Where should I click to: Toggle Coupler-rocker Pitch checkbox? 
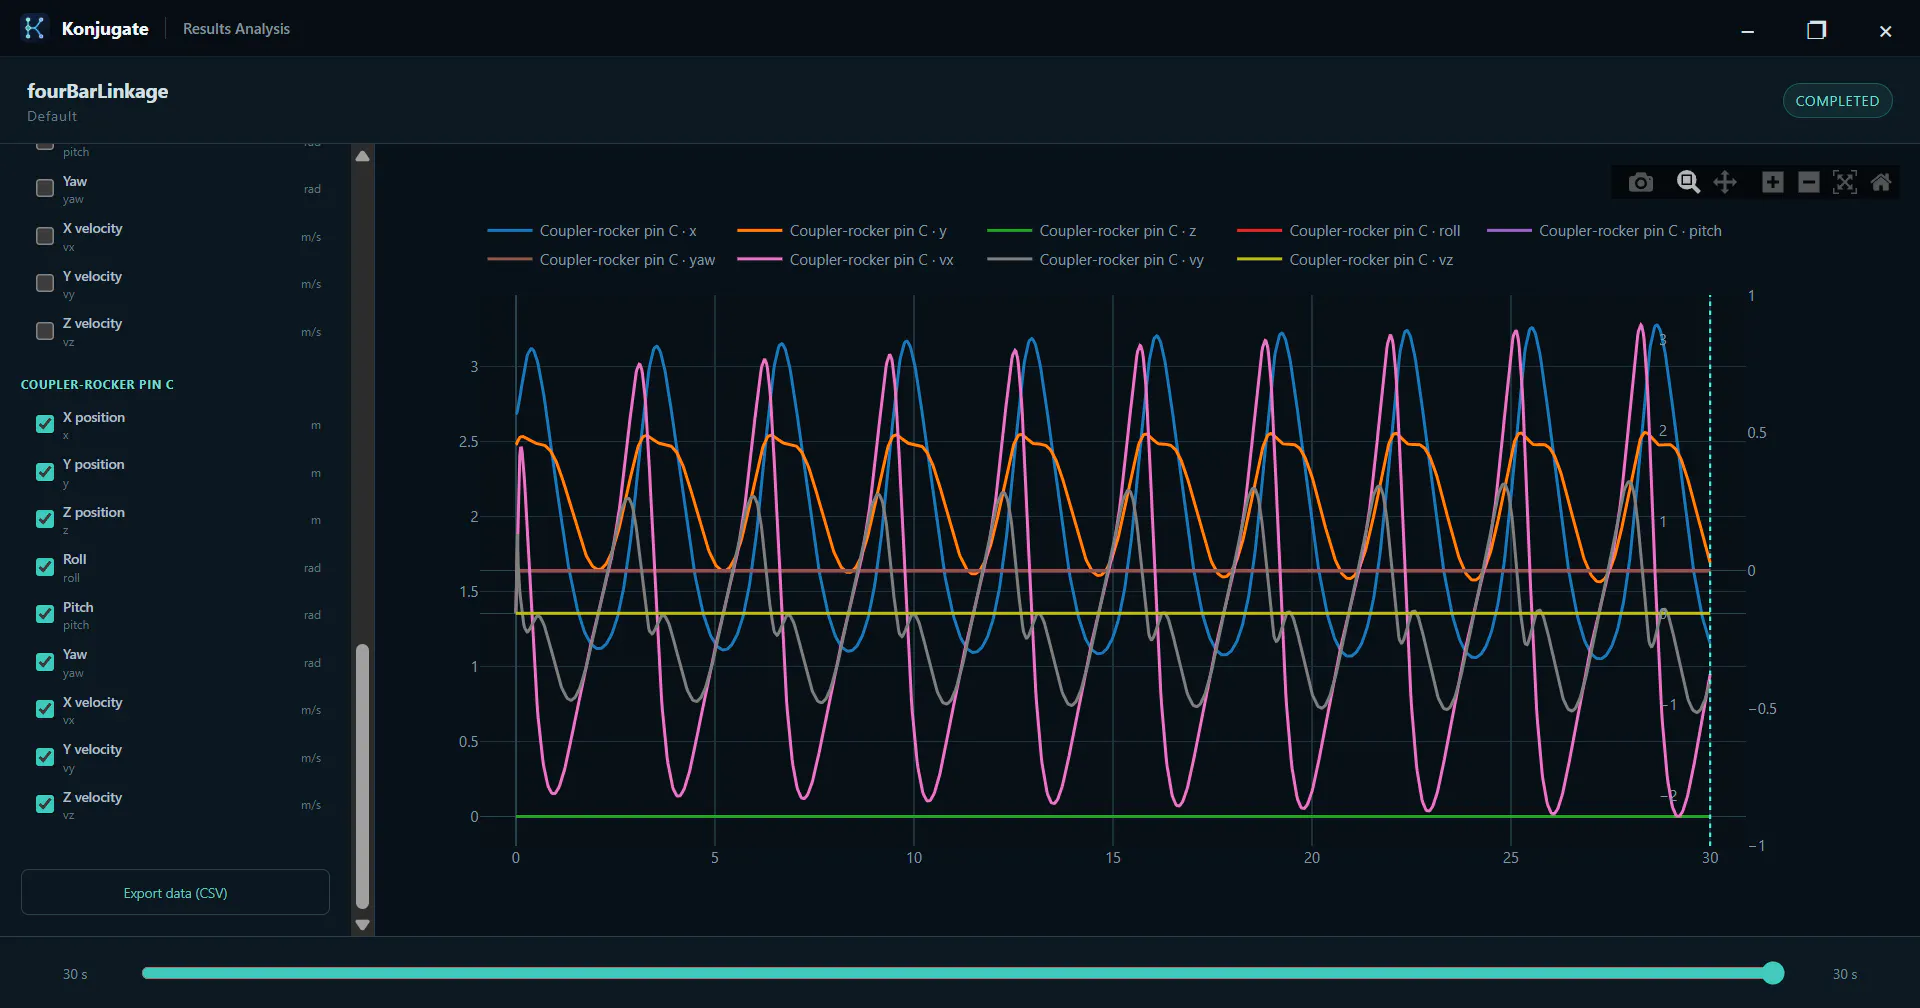point(45,614)
